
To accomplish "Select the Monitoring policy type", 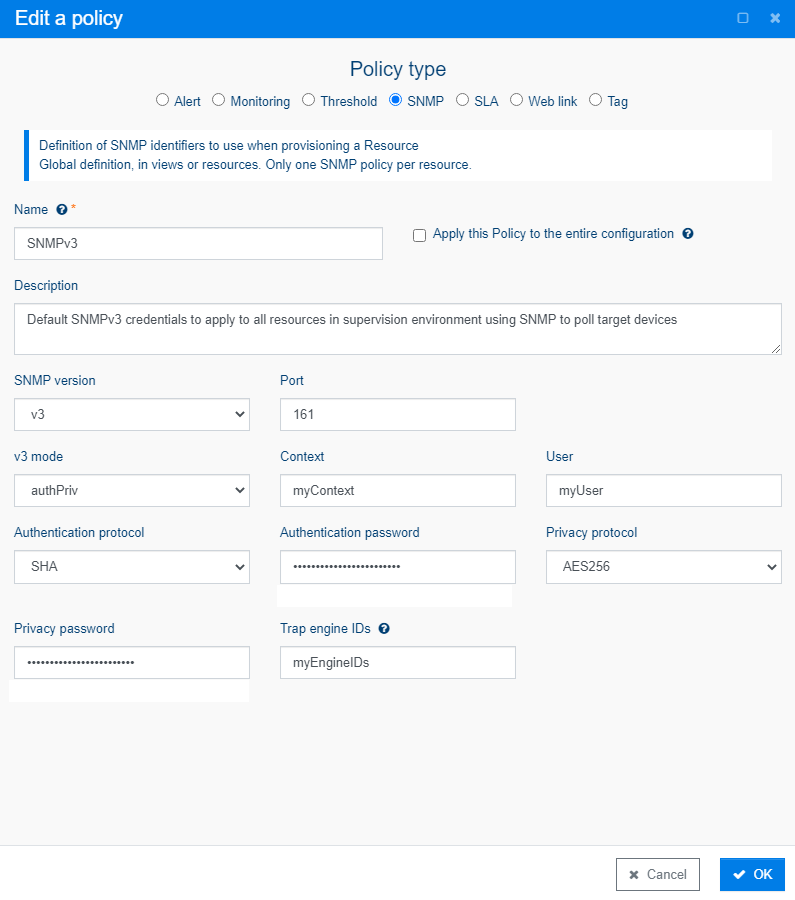I will pyautogui.click(x=219, y=100).
